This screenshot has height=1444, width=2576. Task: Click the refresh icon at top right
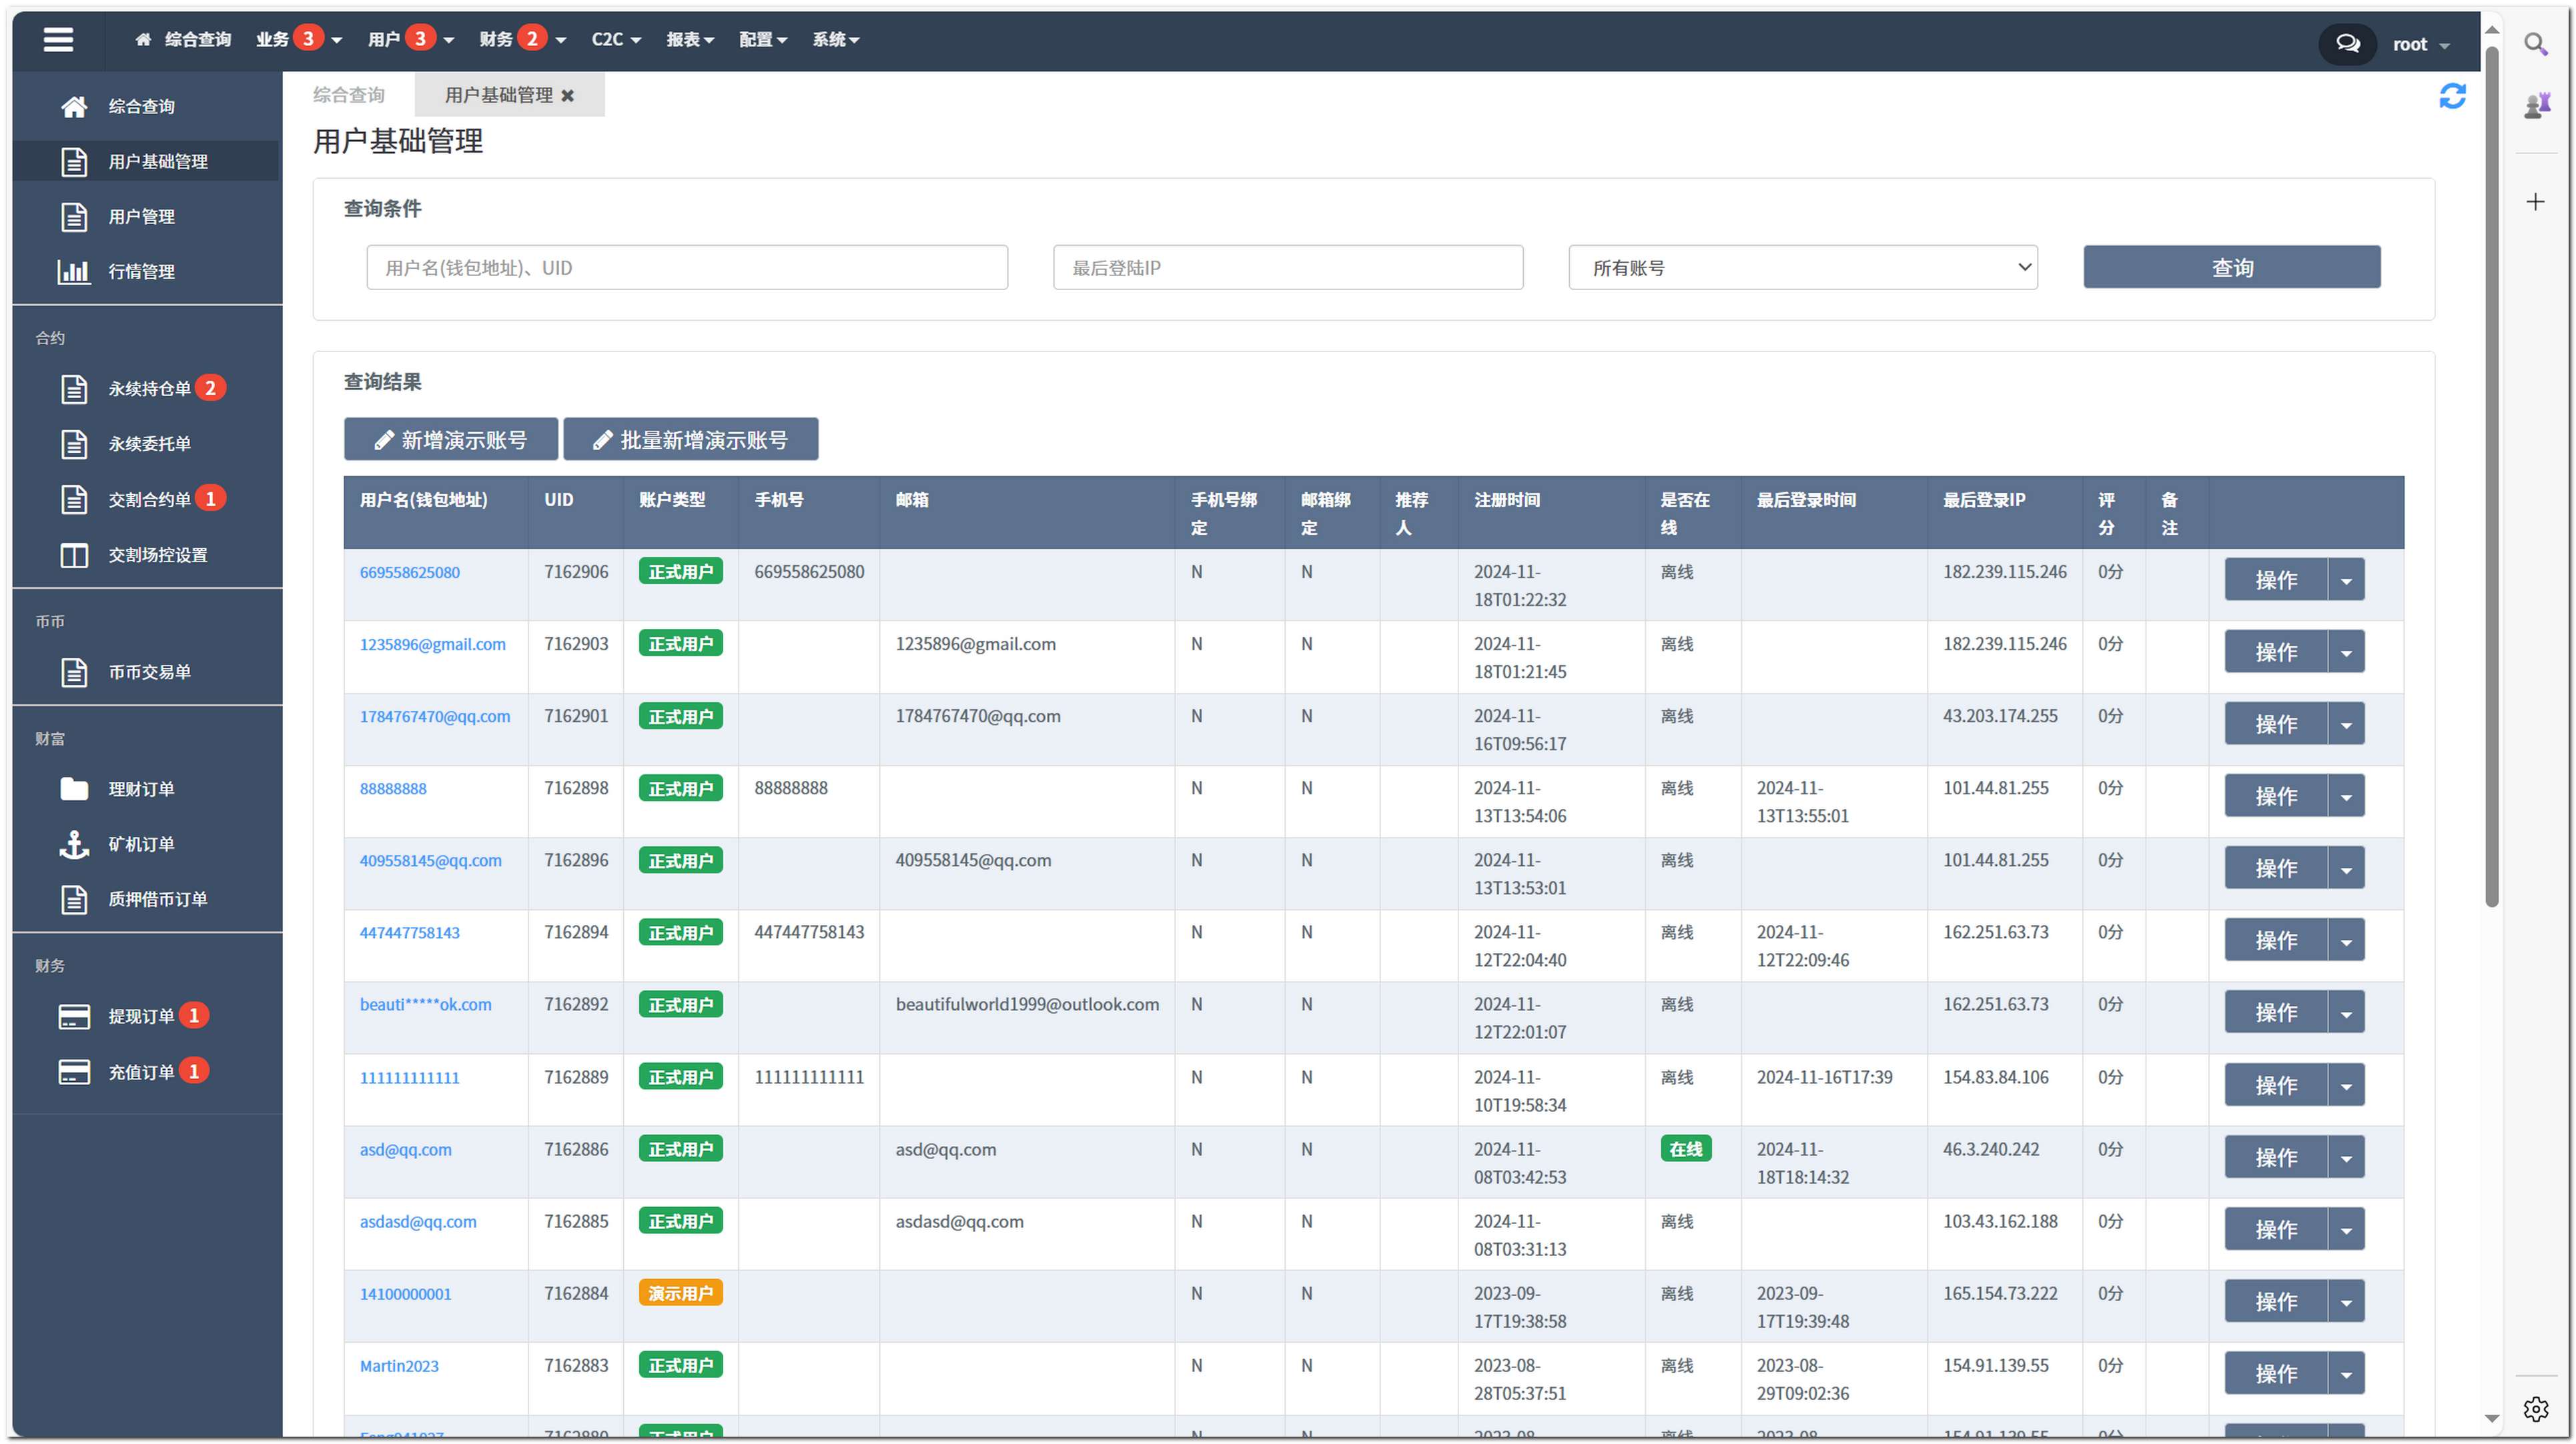[2452, 96]
